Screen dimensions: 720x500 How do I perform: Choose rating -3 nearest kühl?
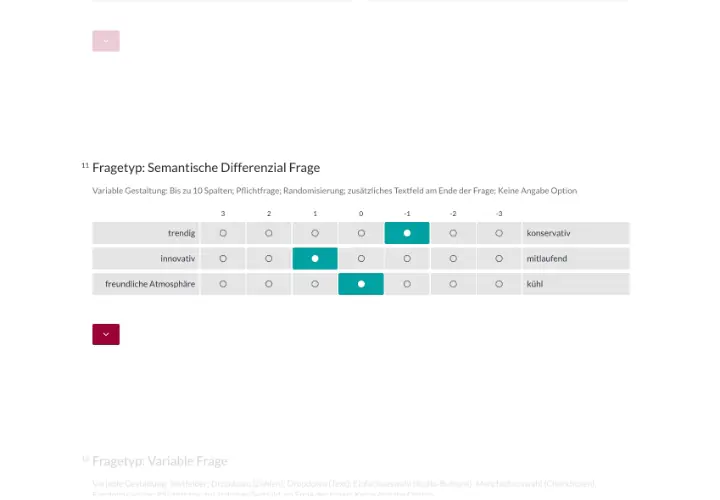[x=499, y=284]
